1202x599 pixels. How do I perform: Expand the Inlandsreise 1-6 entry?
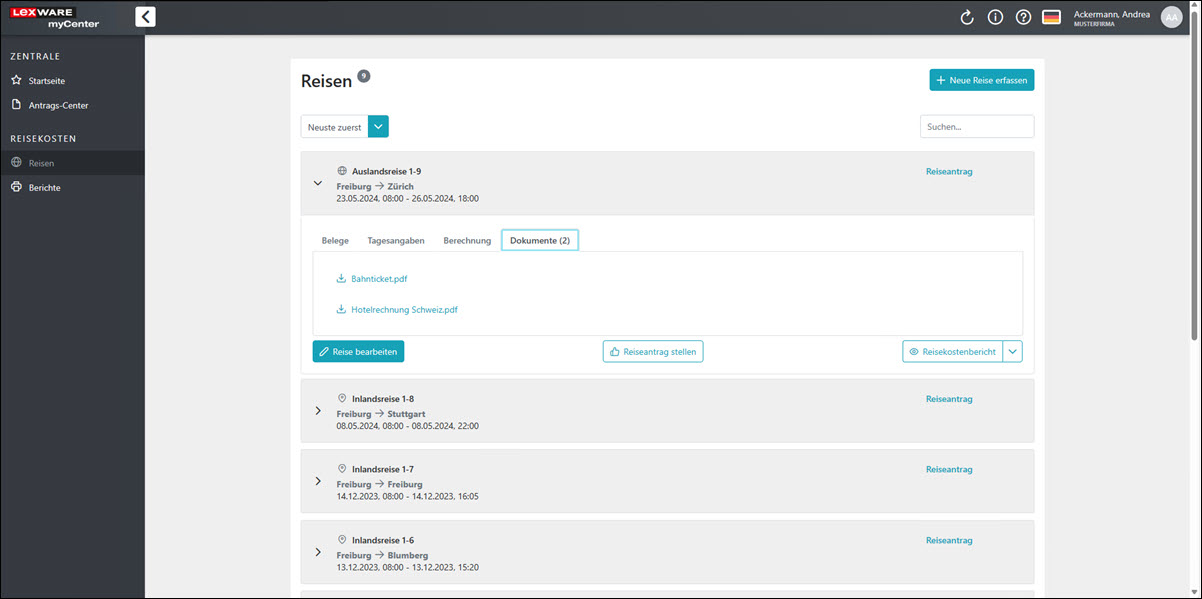click(318, 552)
